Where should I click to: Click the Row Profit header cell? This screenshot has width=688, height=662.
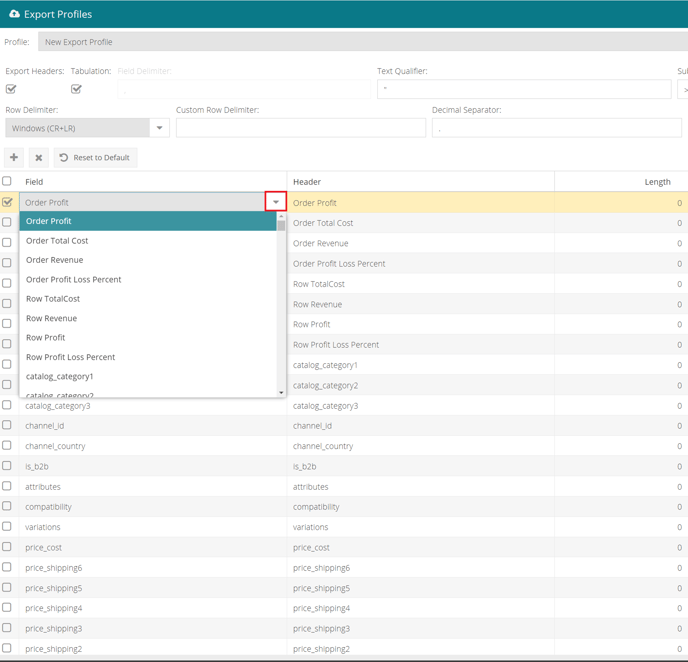(x=420, y=324)
